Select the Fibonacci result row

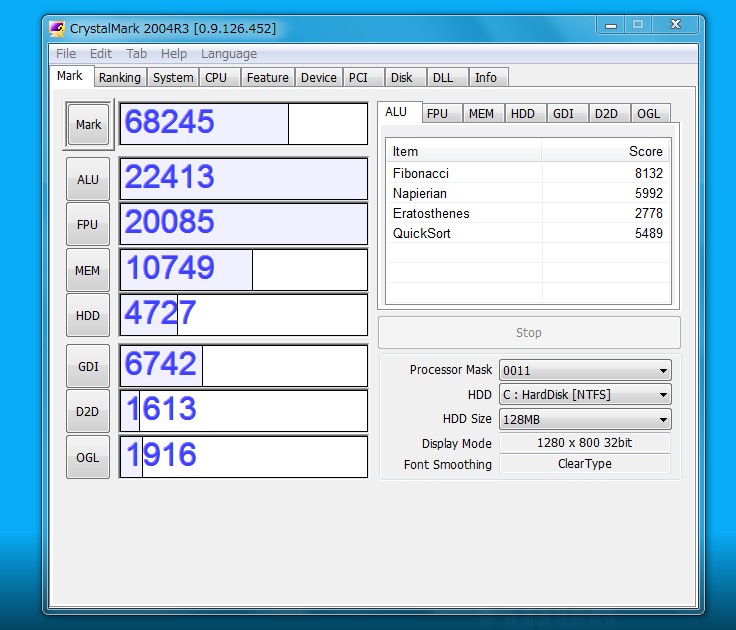pos(528,173)
